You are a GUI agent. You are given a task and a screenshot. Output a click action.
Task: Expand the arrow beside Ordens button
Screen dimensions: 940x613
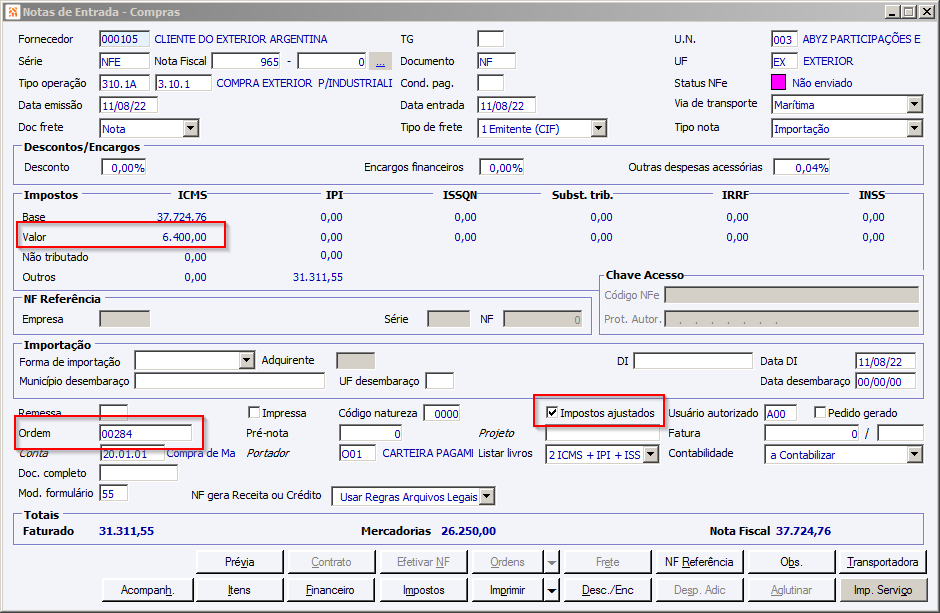point(552,562)
